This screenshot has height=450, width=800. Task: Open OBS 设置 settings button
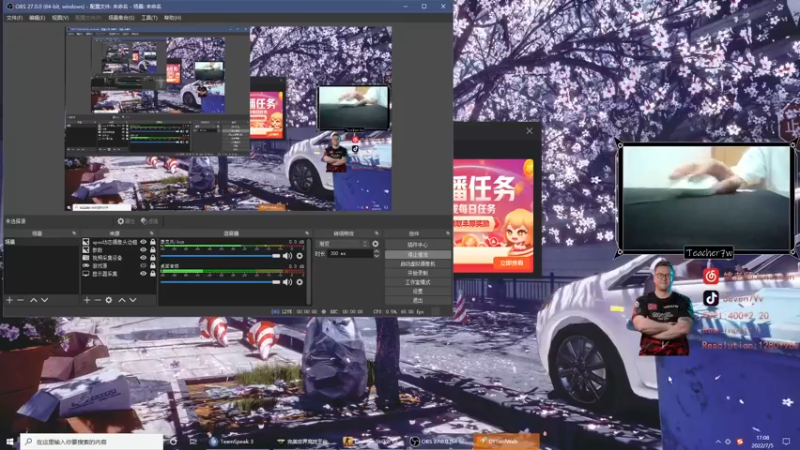[x=418, y=291]
